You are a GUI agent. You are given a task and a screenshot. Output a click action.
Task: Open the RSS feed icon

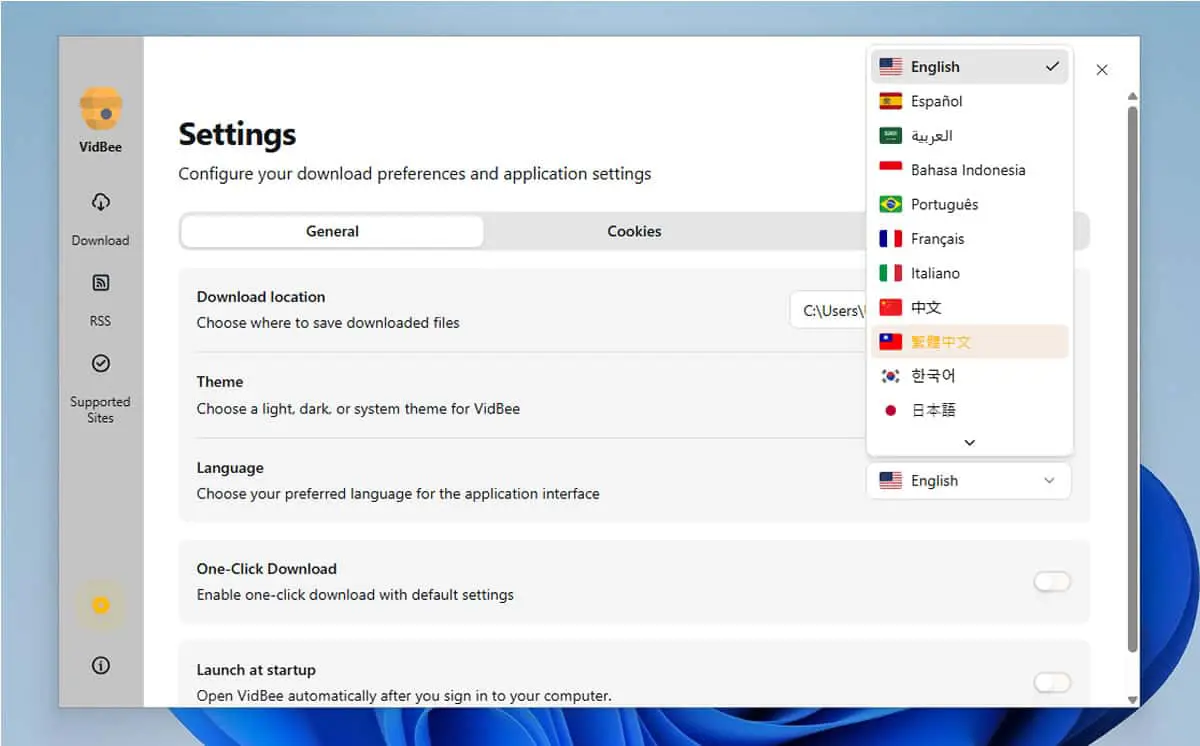tap(100, 284)
